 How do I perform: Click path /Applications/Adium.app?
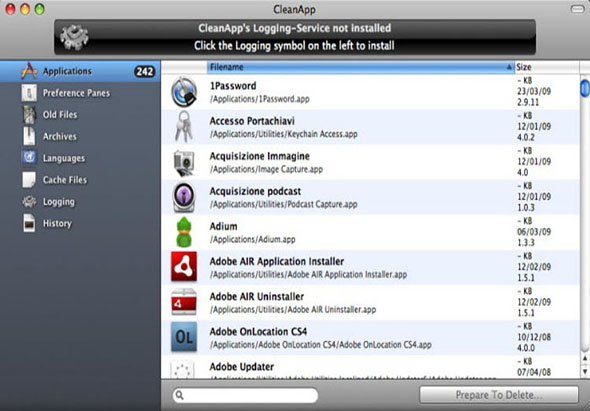pos(252,239)
